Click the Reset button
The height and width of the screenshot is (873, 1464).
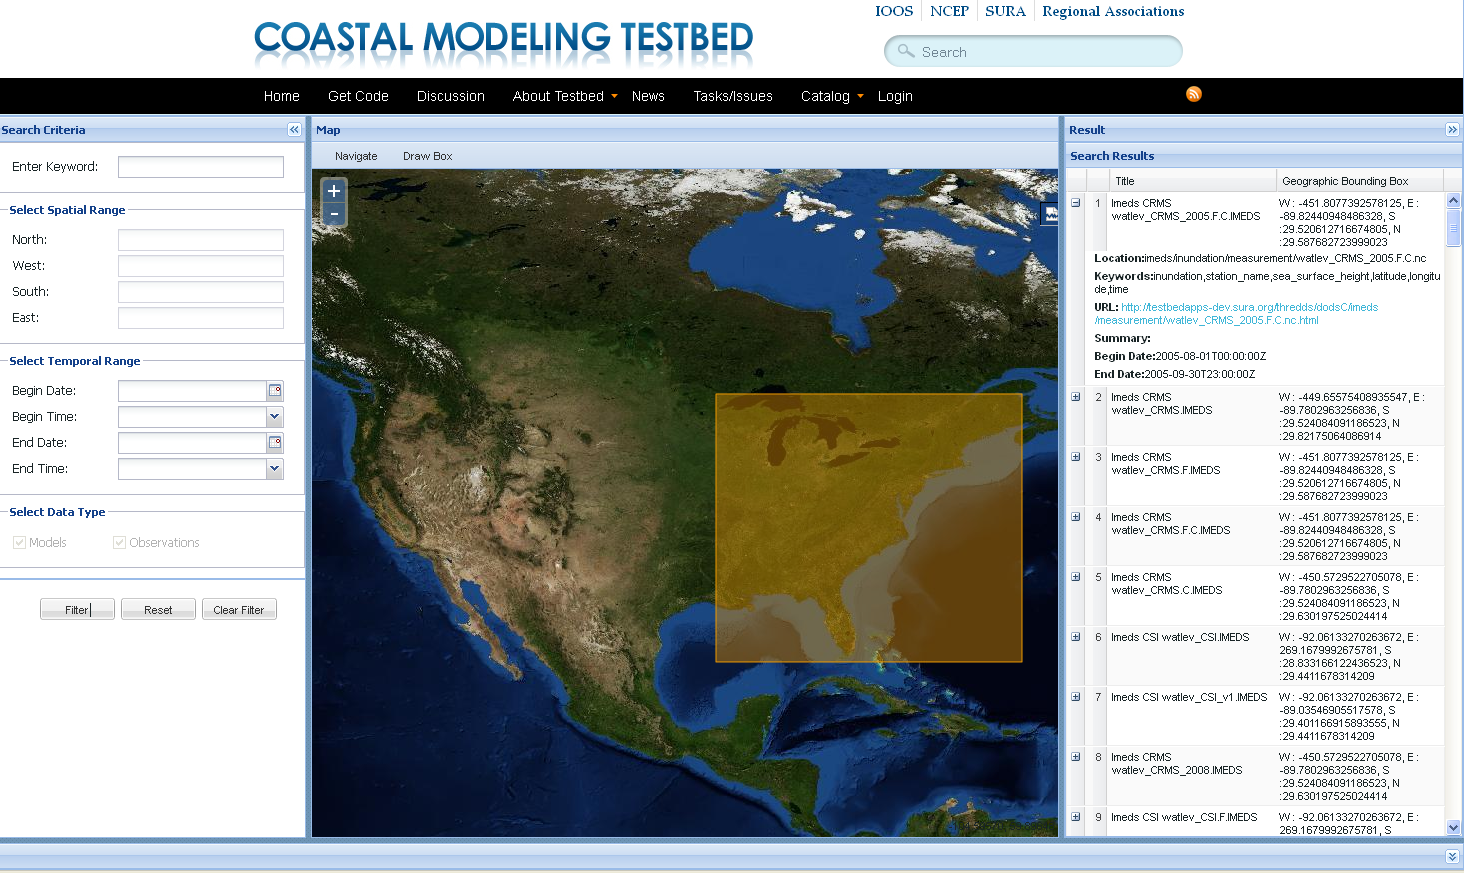pos(158,610)
